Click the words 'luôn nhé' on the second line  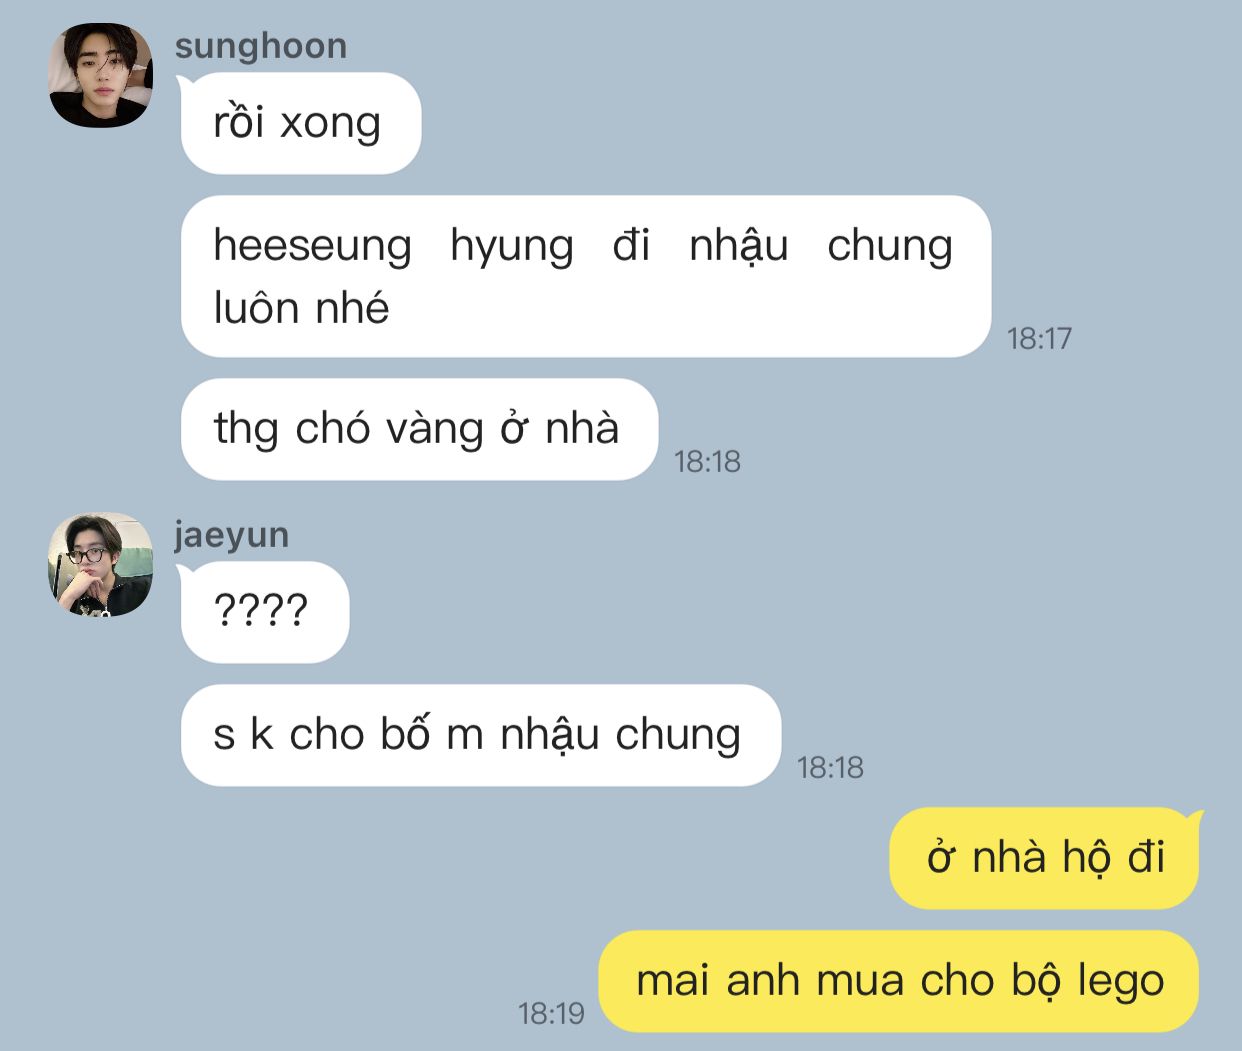[x=301, y=308]
